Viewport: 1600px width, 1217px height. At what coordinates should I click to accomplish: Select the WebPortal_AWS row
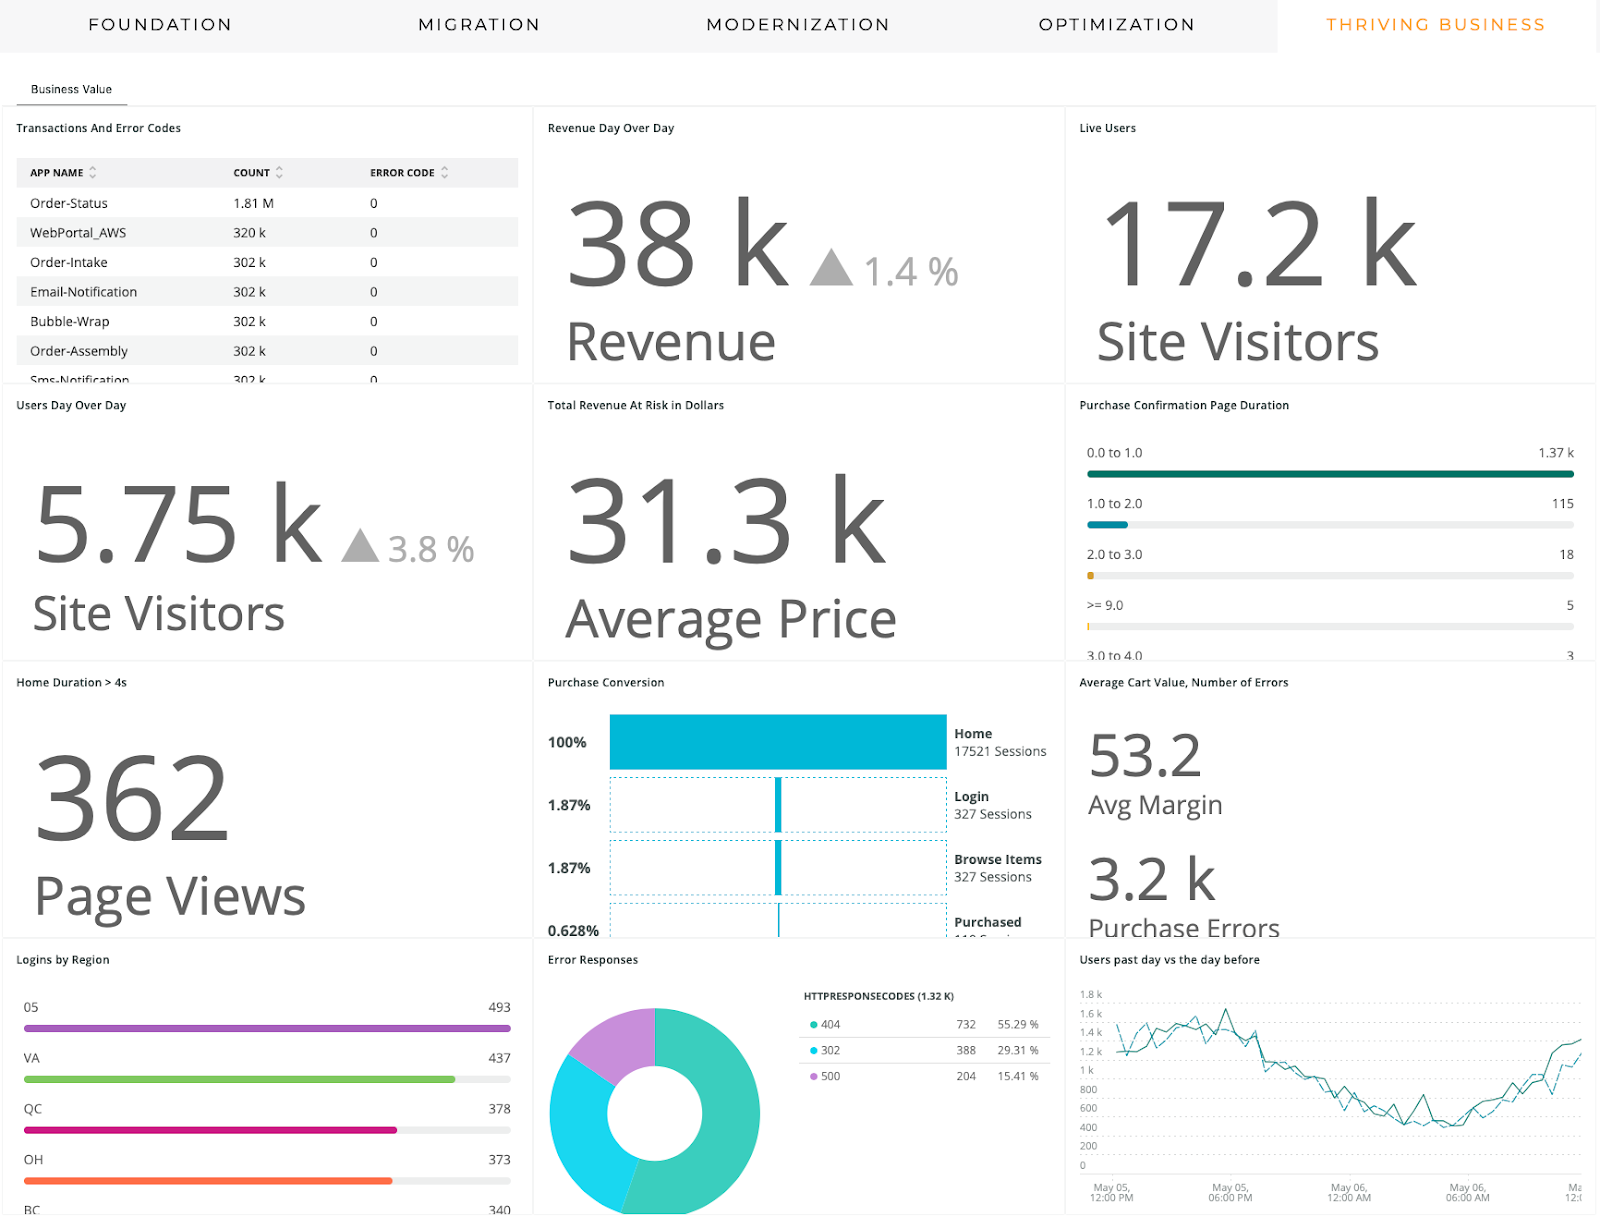click(267, 233)
